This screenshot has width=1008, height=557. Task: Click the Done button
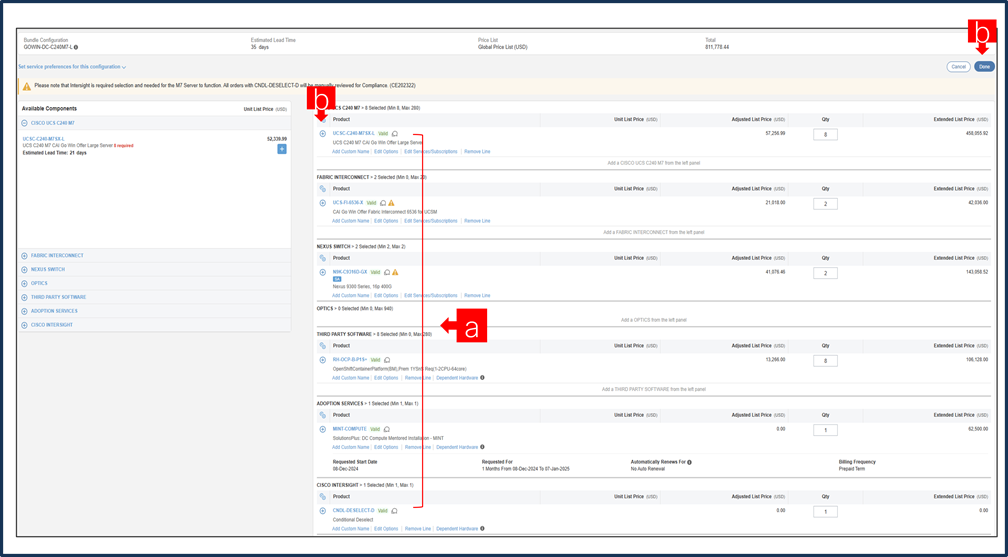click(984, 66)
